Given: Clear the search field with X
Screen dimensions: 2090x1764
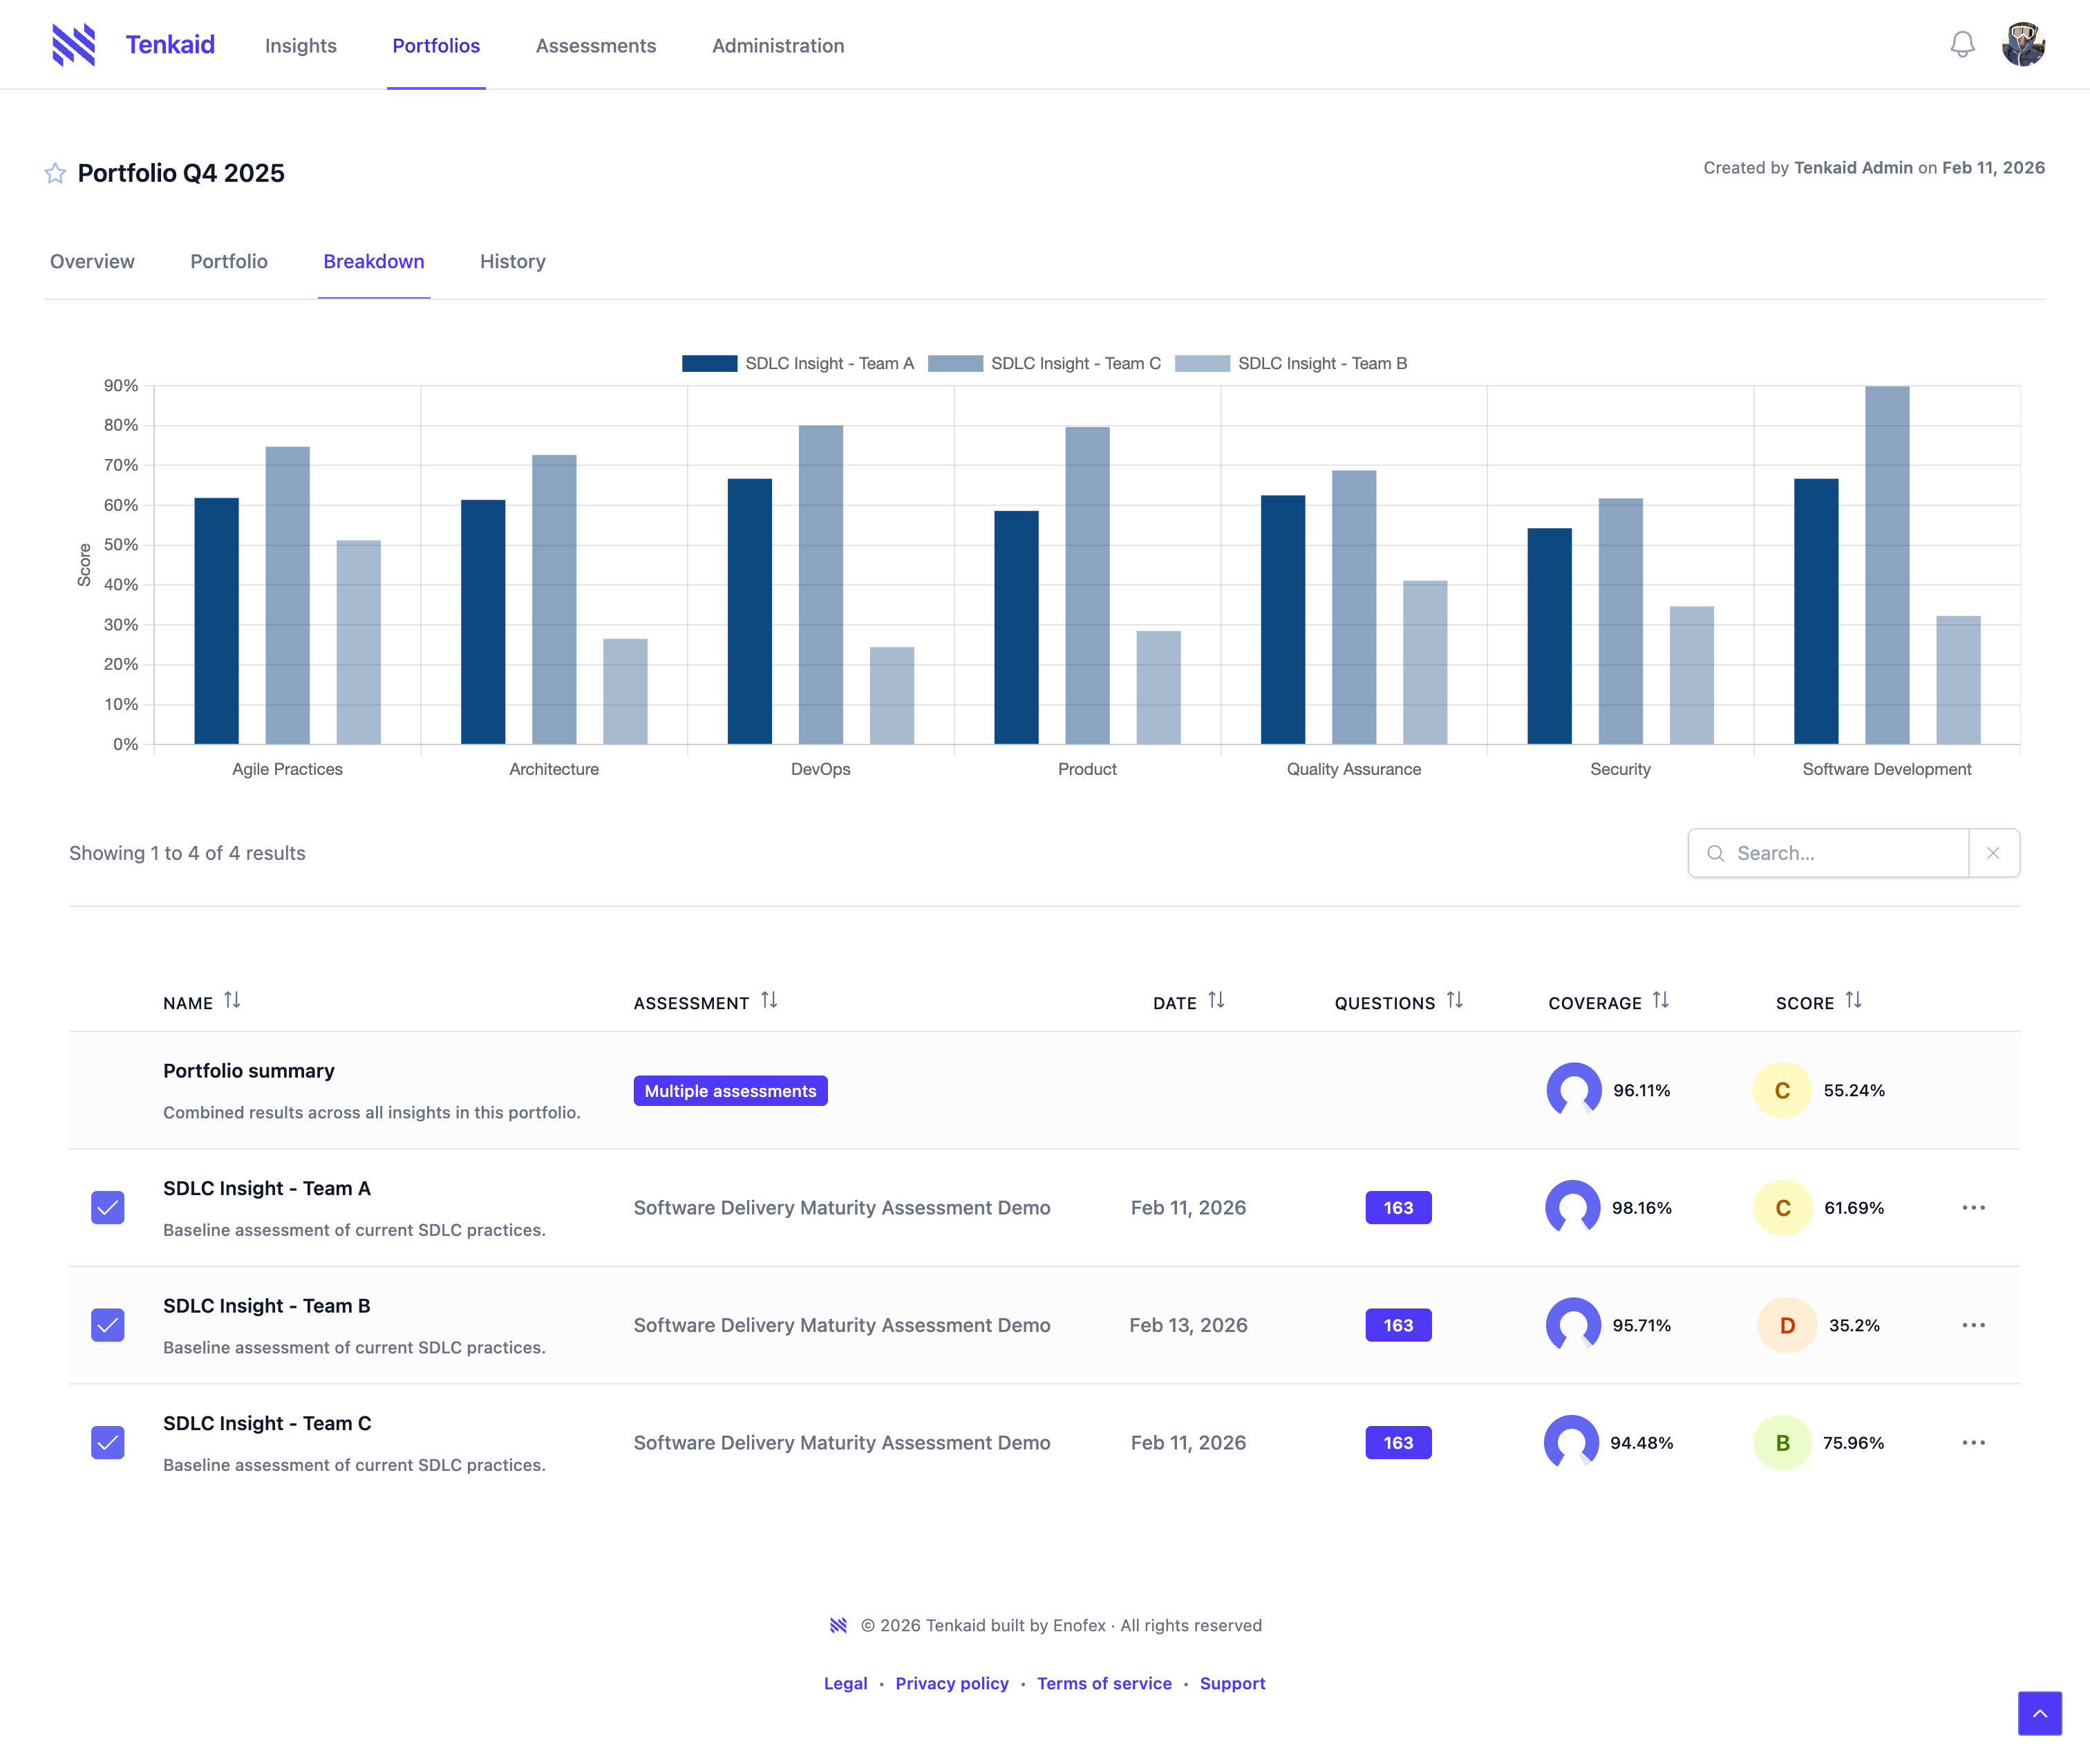Looking at the screenshot, I should [x=1993, y=853].
